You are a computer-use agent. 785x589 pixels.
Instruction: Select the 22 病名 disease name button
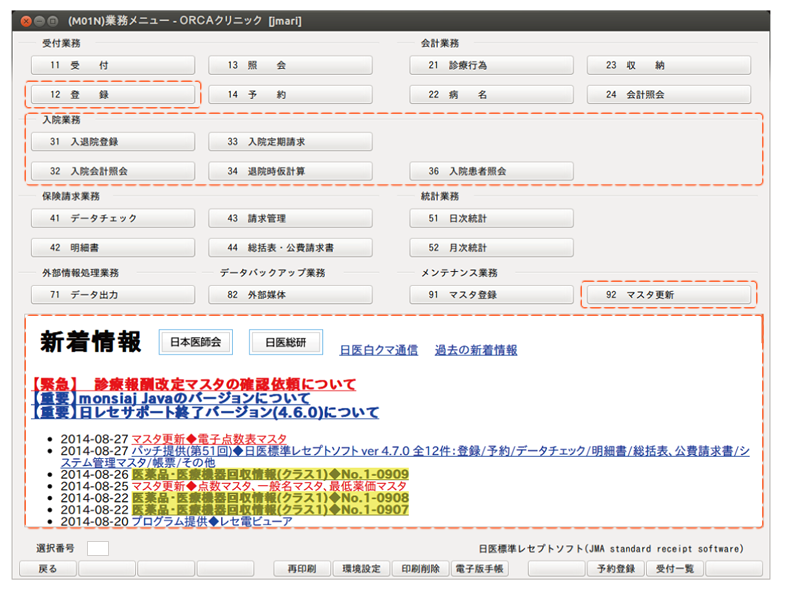tap(491, 95)
